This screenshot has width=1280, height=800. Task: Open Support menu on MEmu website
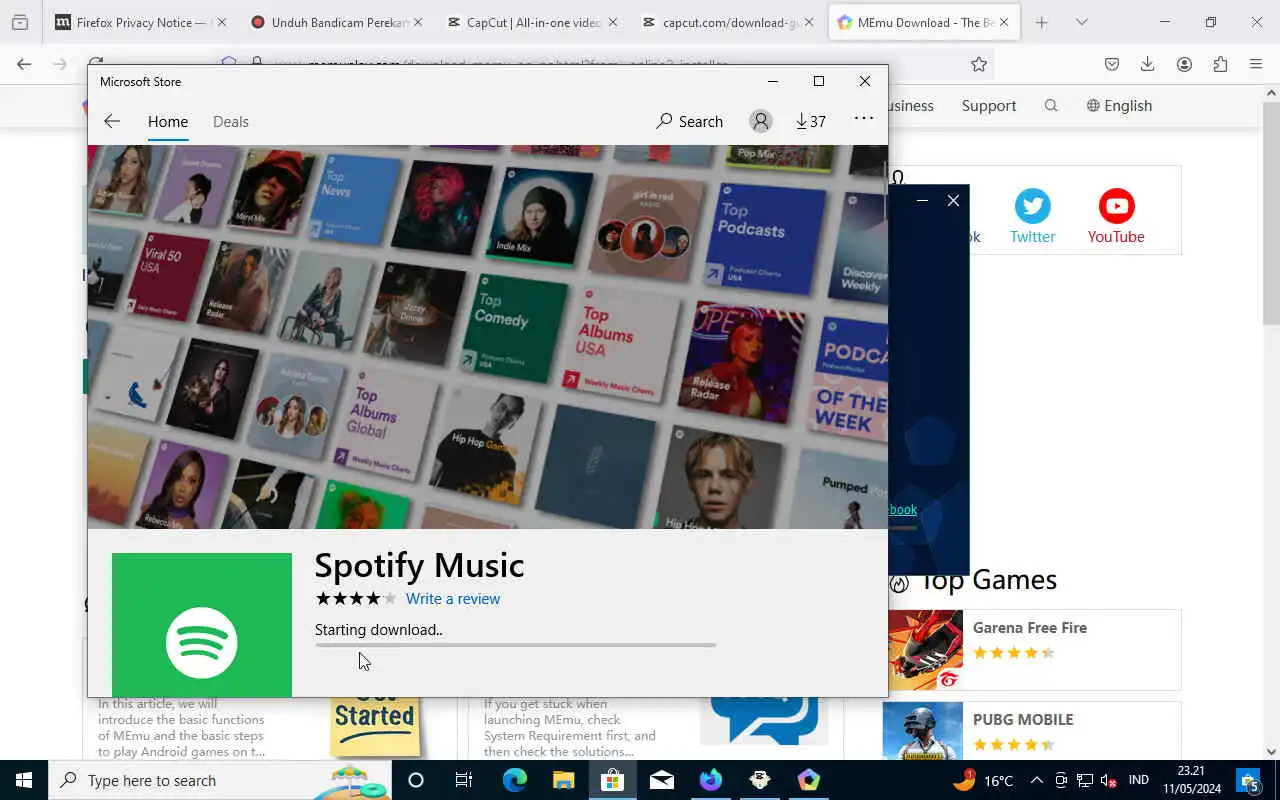[988, 105]
